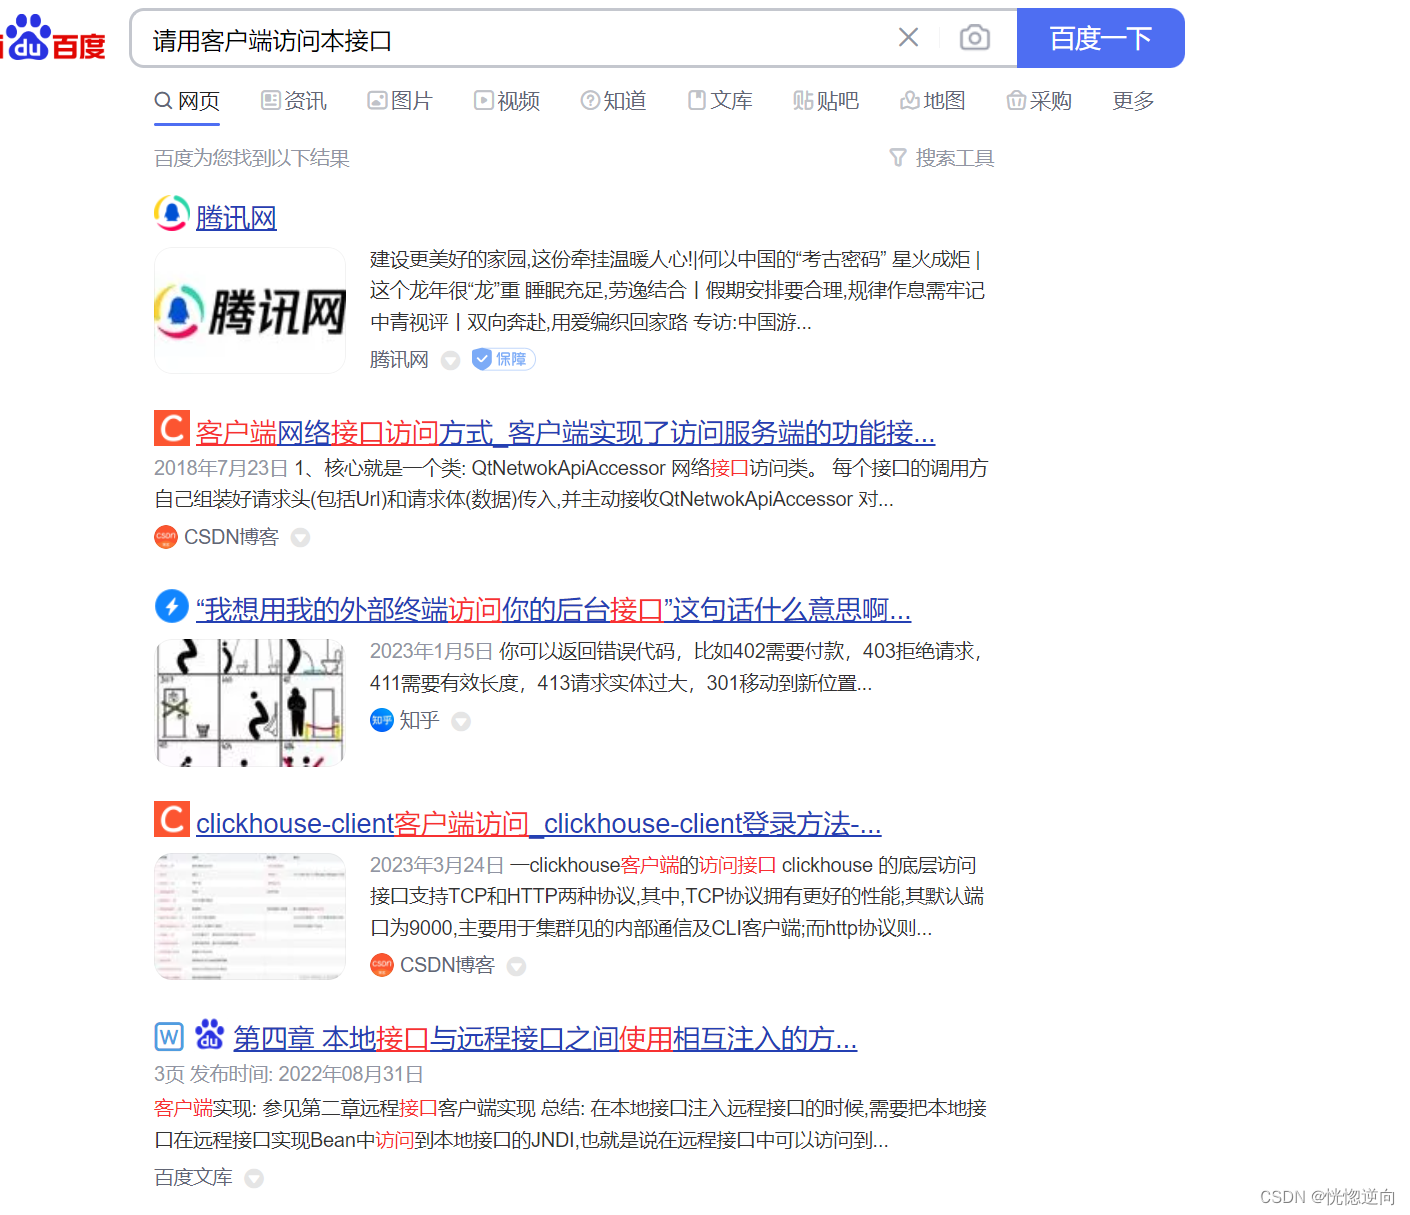1410x1215 pixels.
Task: Expand arrow beside CSDN博客 under QtNetwokApiAccessor result
Action: (300, 538)
